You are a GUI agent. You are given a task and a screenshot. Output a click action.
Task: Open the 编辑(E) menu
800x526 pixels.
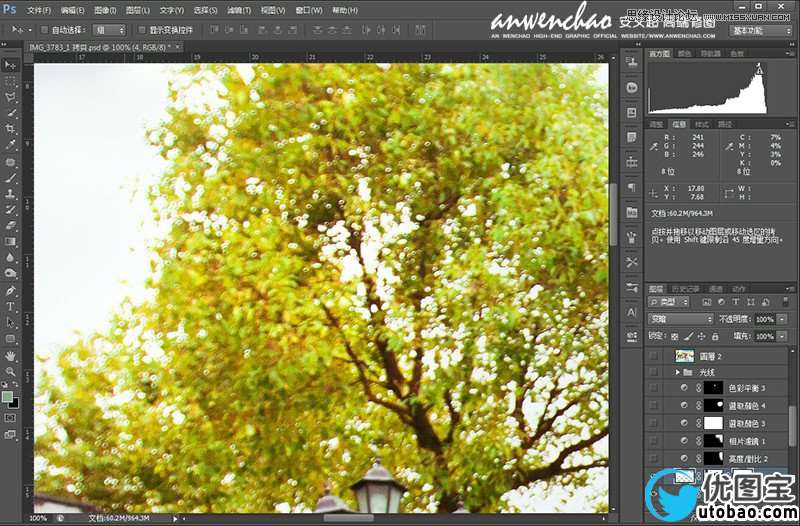point(72,10)
